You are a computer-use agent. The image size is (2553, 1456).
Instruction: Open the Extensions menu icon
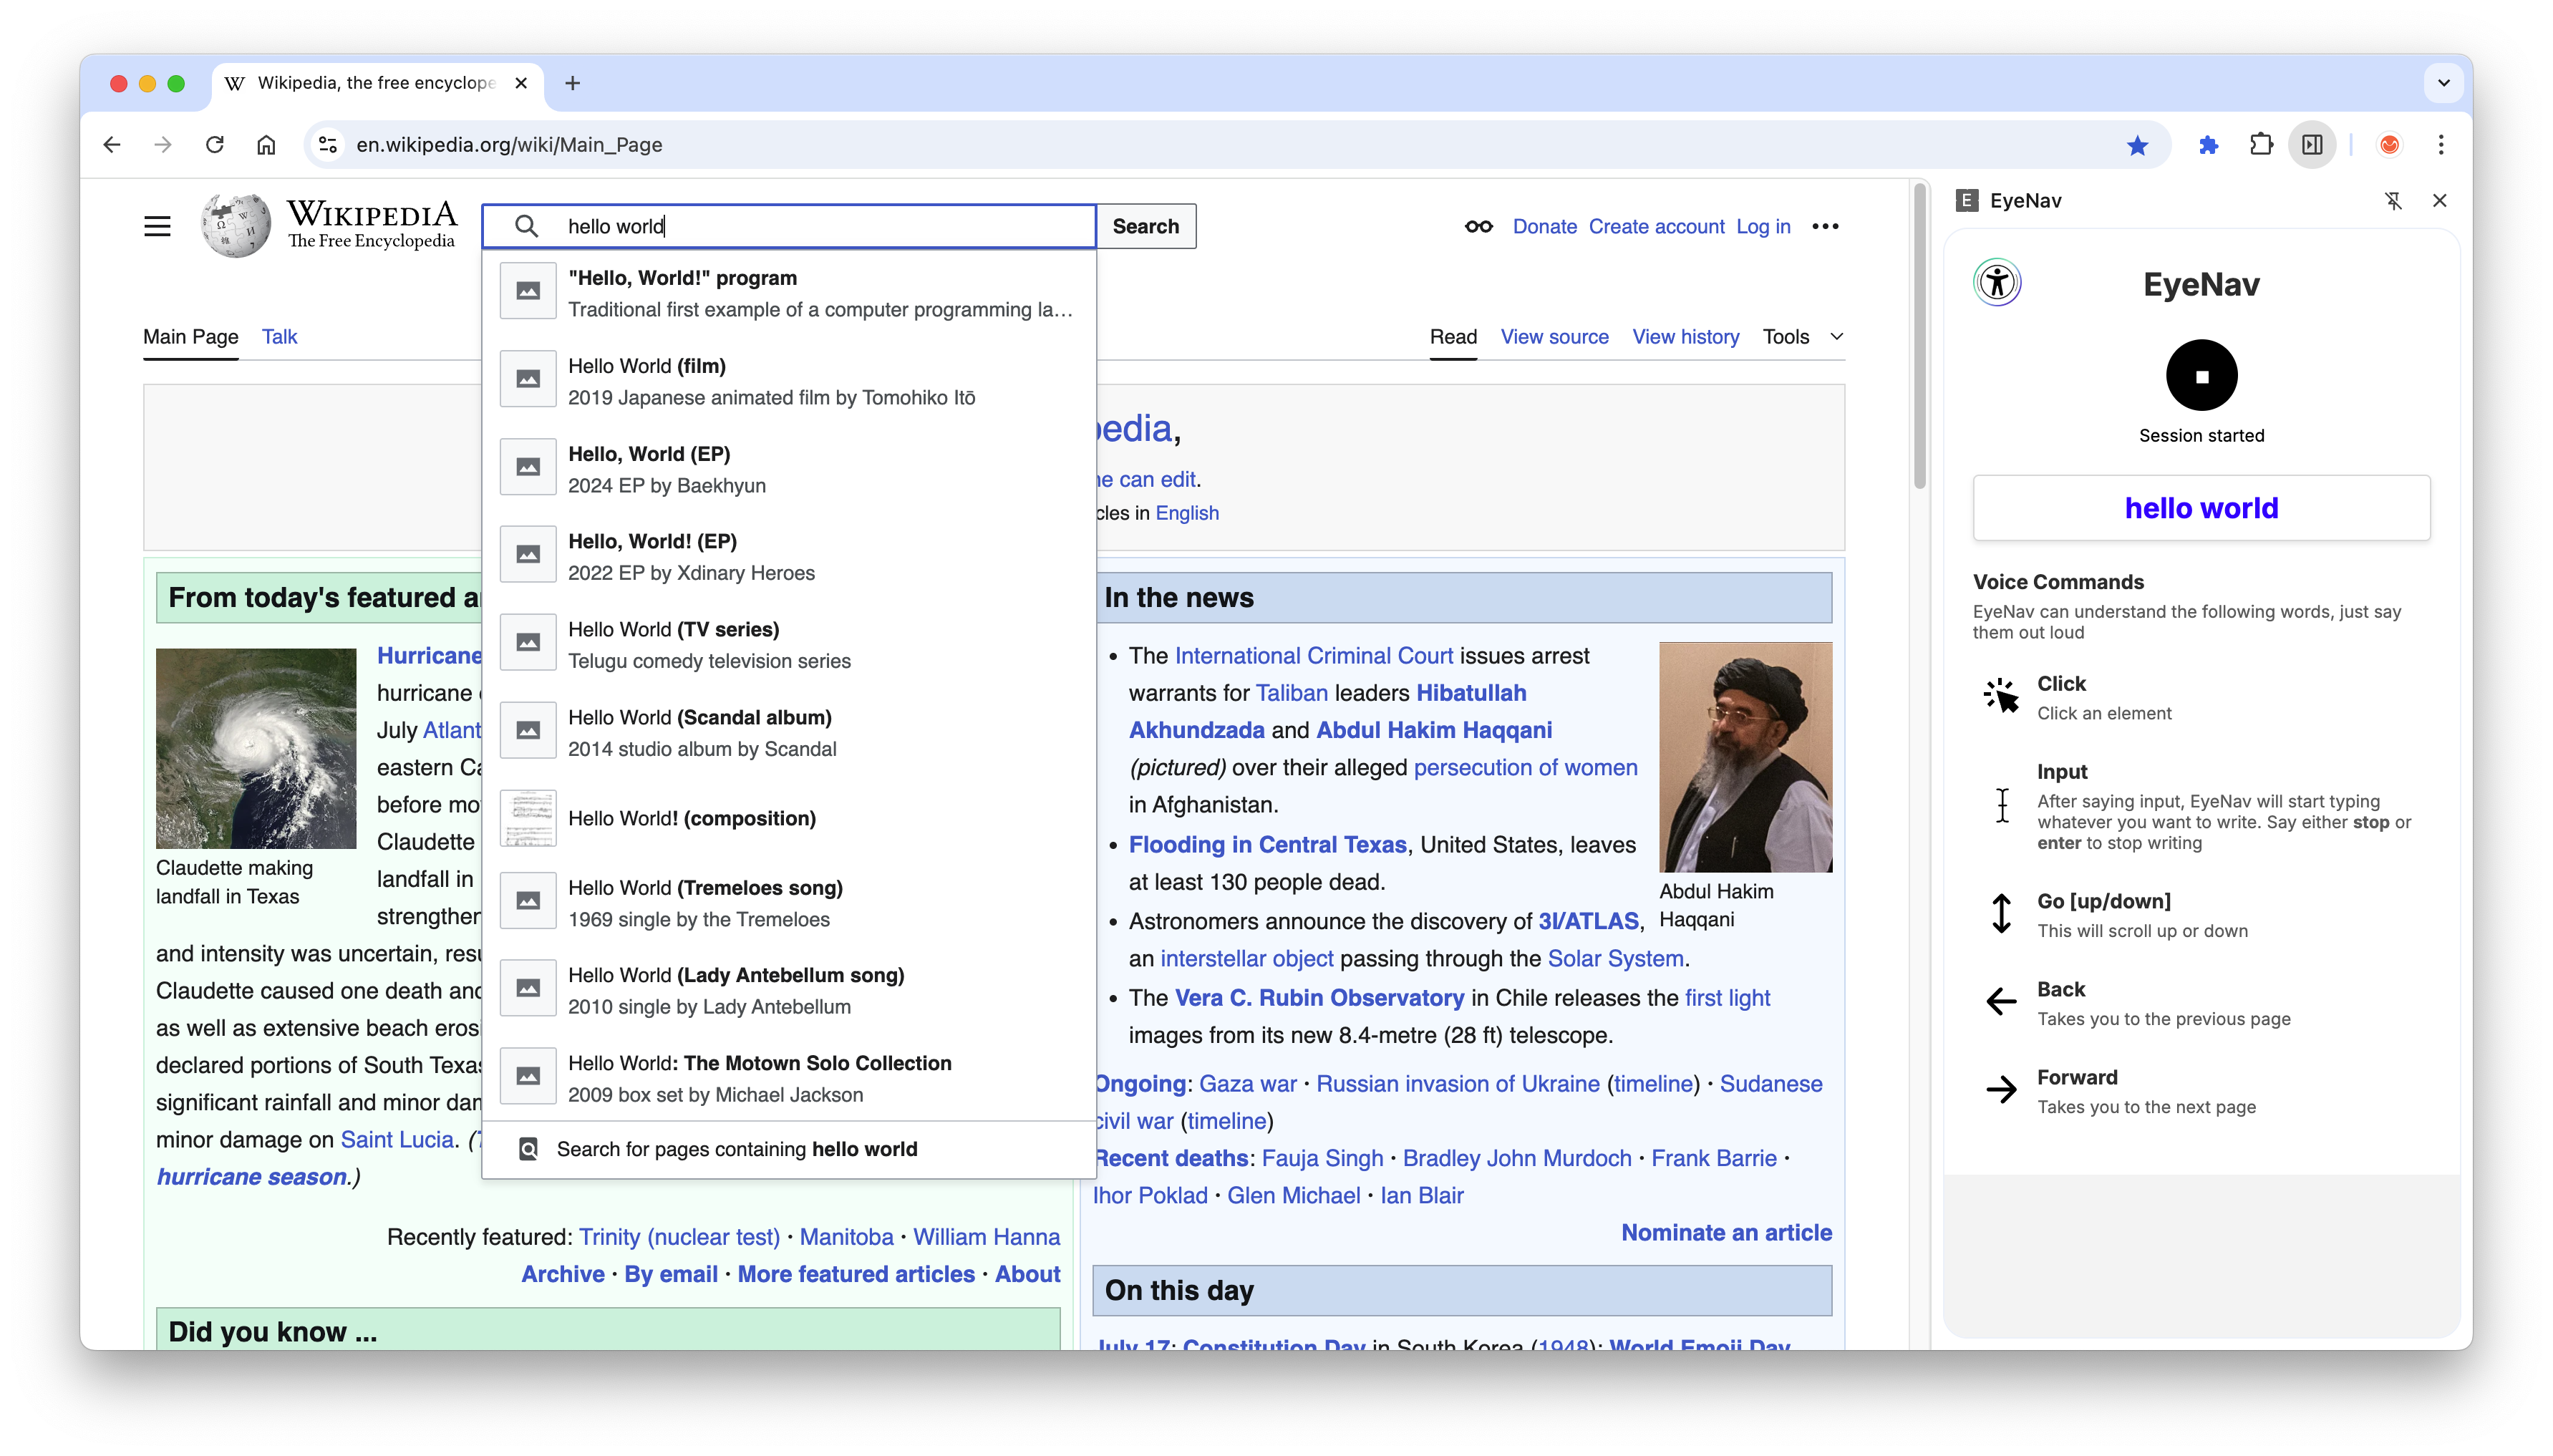2260,145
